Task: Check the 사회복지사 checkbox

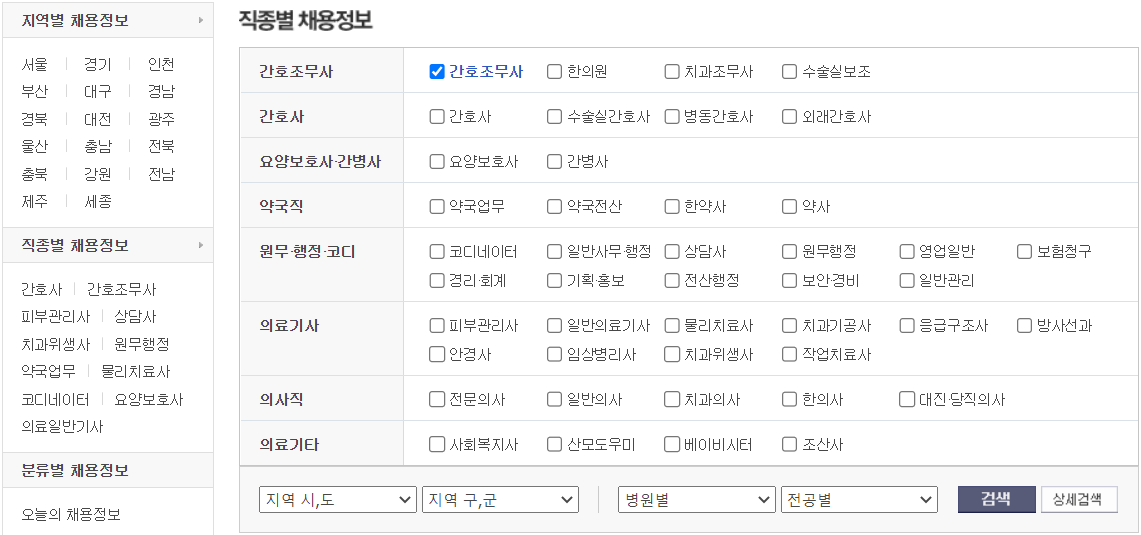Action: point(437,444)
